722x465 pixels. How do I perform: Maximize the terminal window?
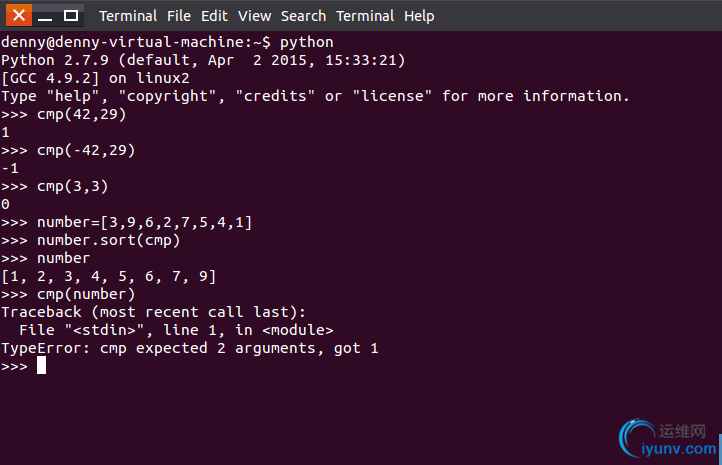coord(70,15)
